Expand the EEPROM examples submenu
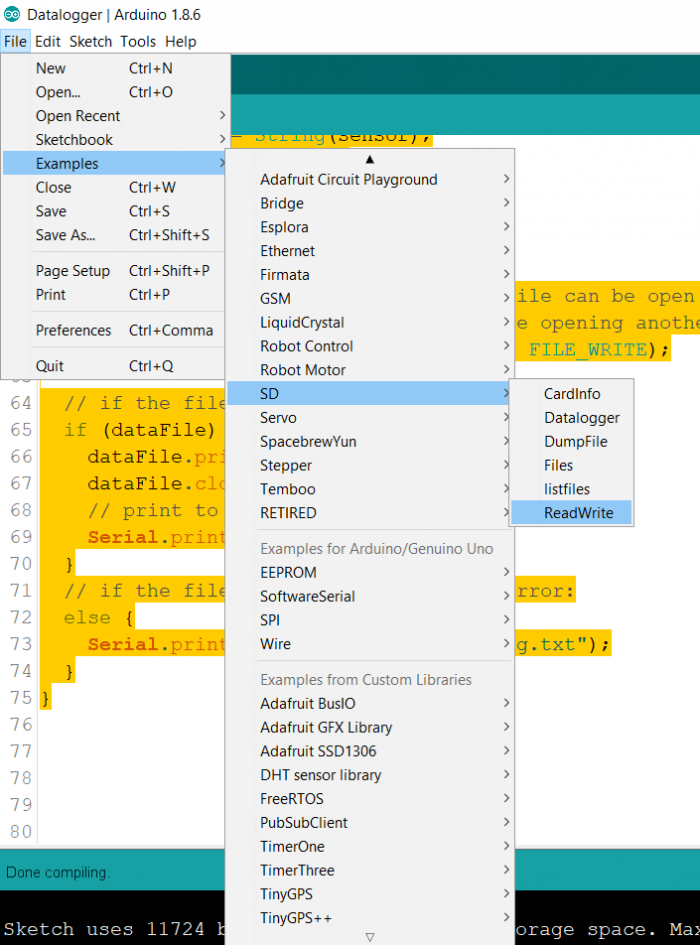Image resolution: width=700 pixels, height=945 pixels. tap(370, 573)
